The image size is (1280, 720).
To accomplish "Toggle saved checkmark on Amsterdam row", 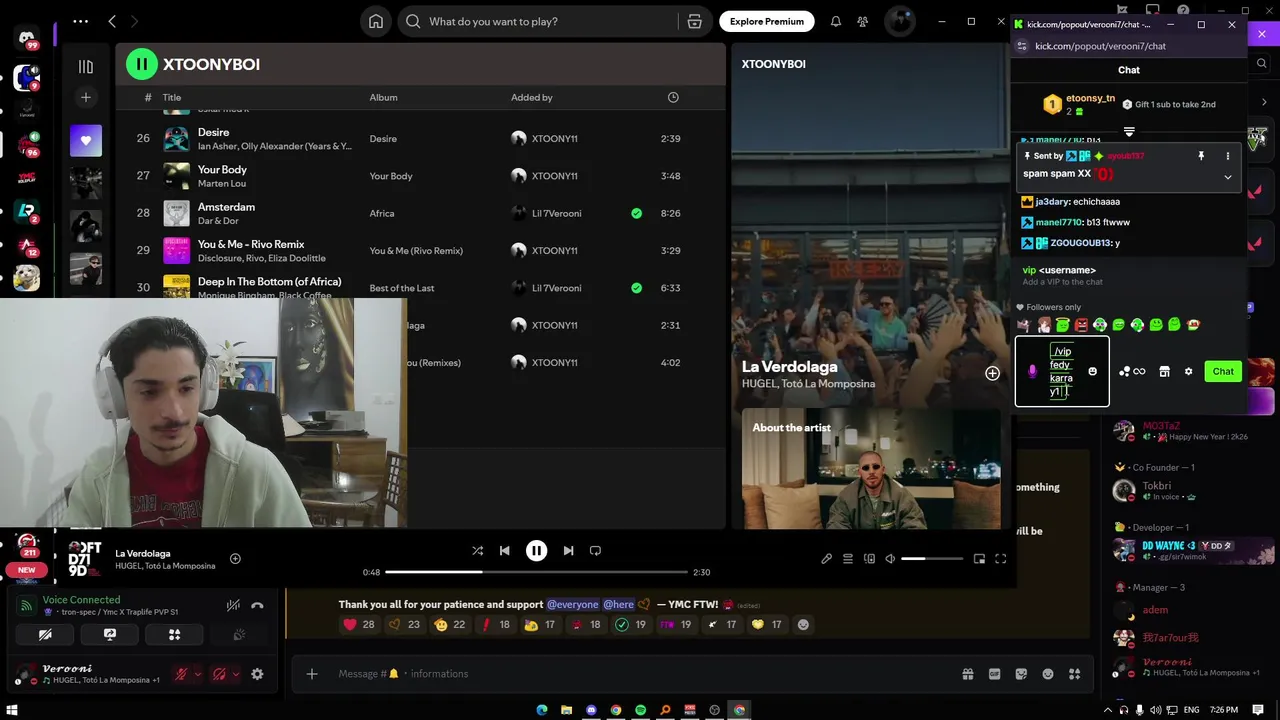I will (637, 213).
